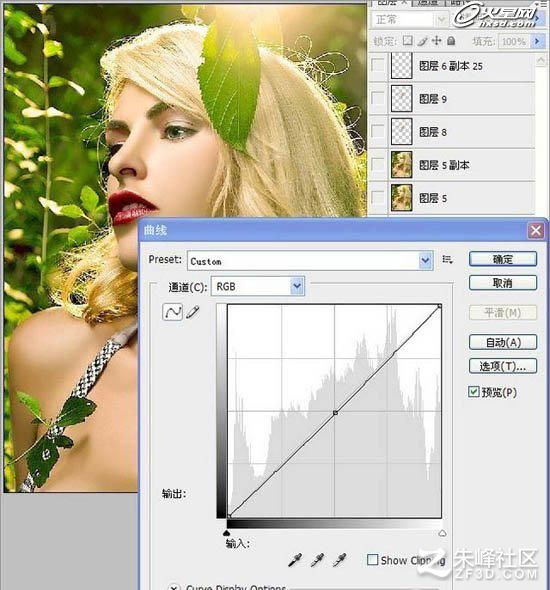Pick the gray point eyedropper
The width and height of the screenshot is (550, 590).
tap(317, 560)
